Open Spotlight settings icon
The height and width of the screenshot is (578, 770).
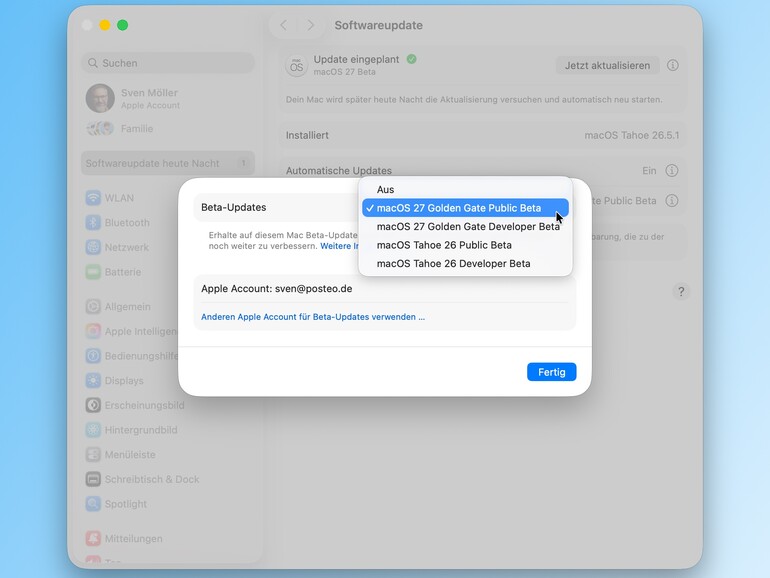click(93, 504)
